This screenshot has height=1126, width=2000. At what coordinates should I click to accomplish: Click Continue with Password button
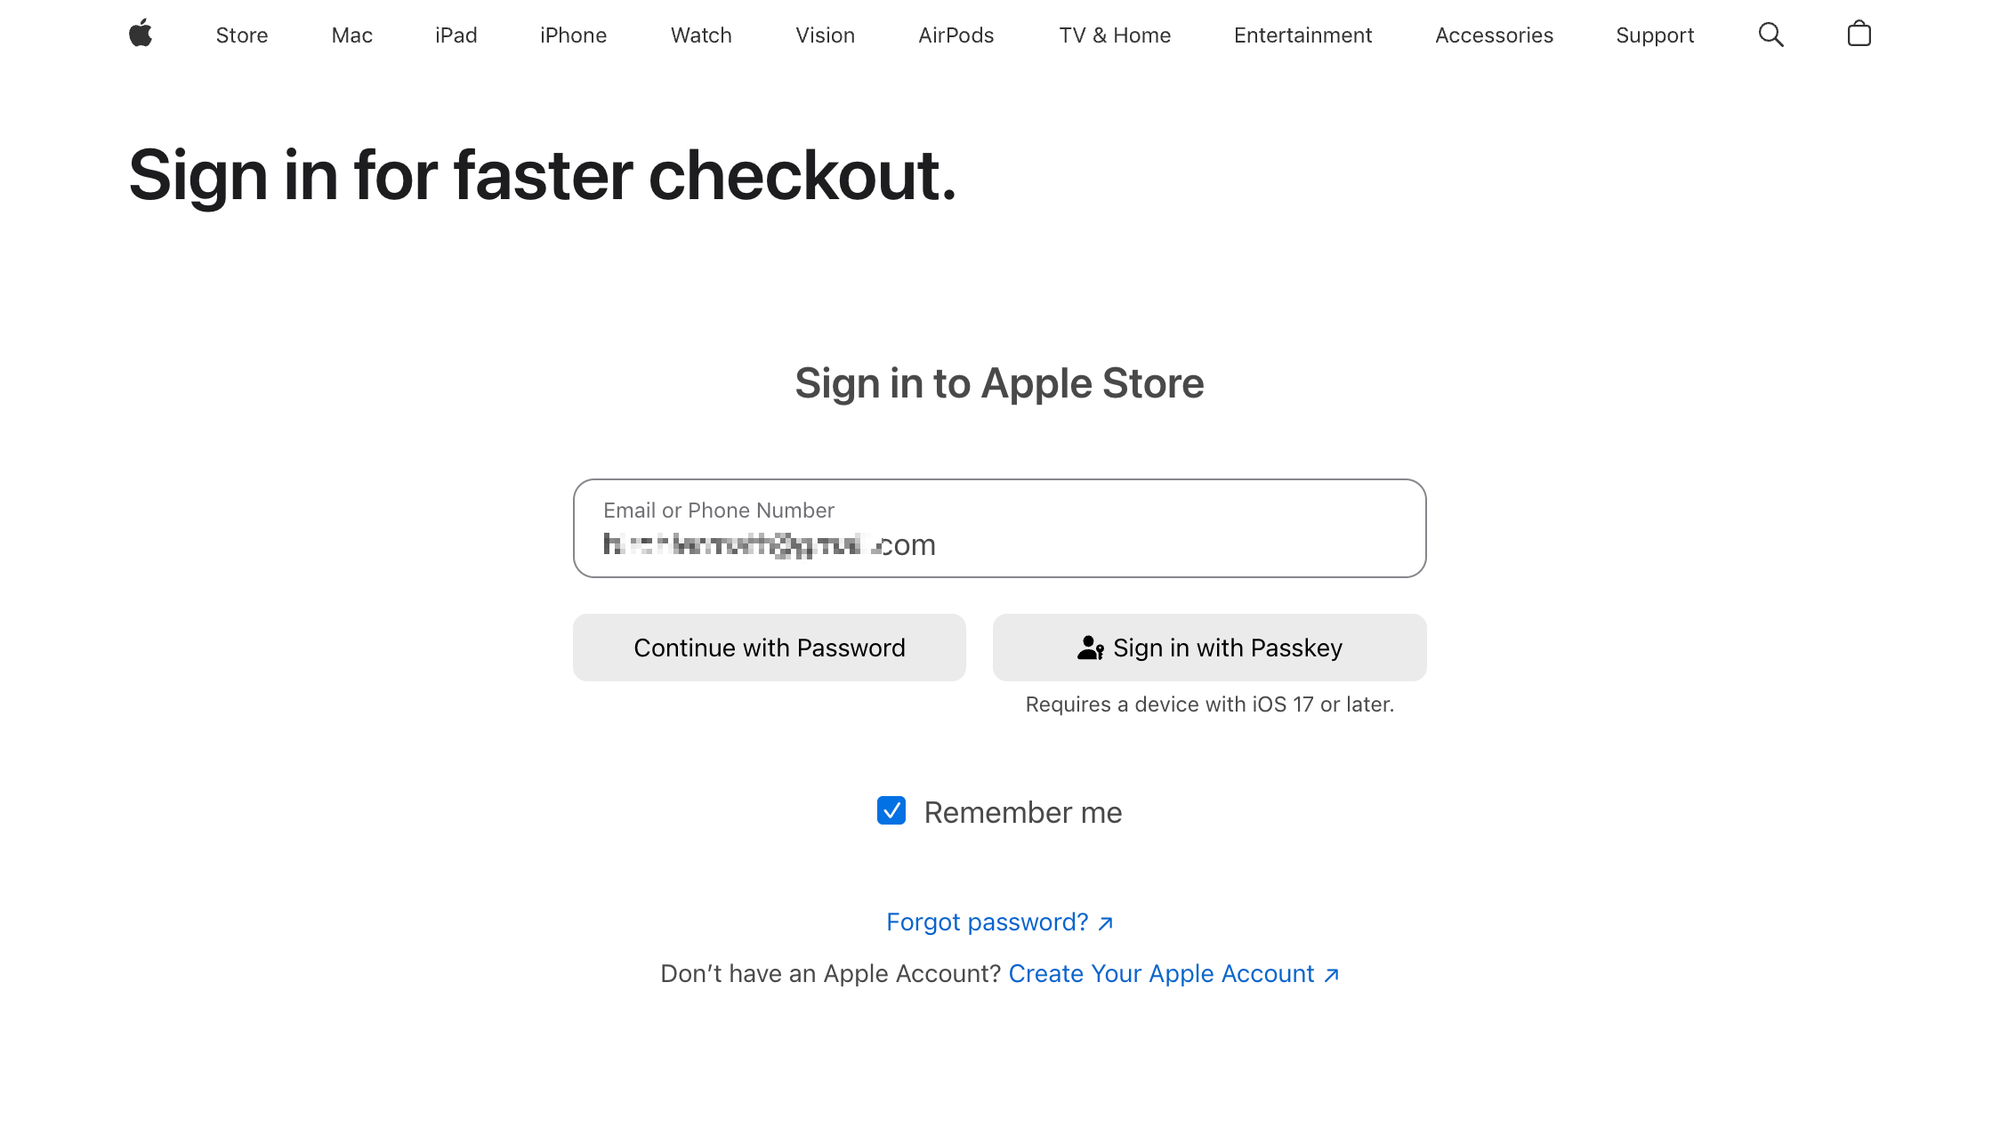point(769,648)
